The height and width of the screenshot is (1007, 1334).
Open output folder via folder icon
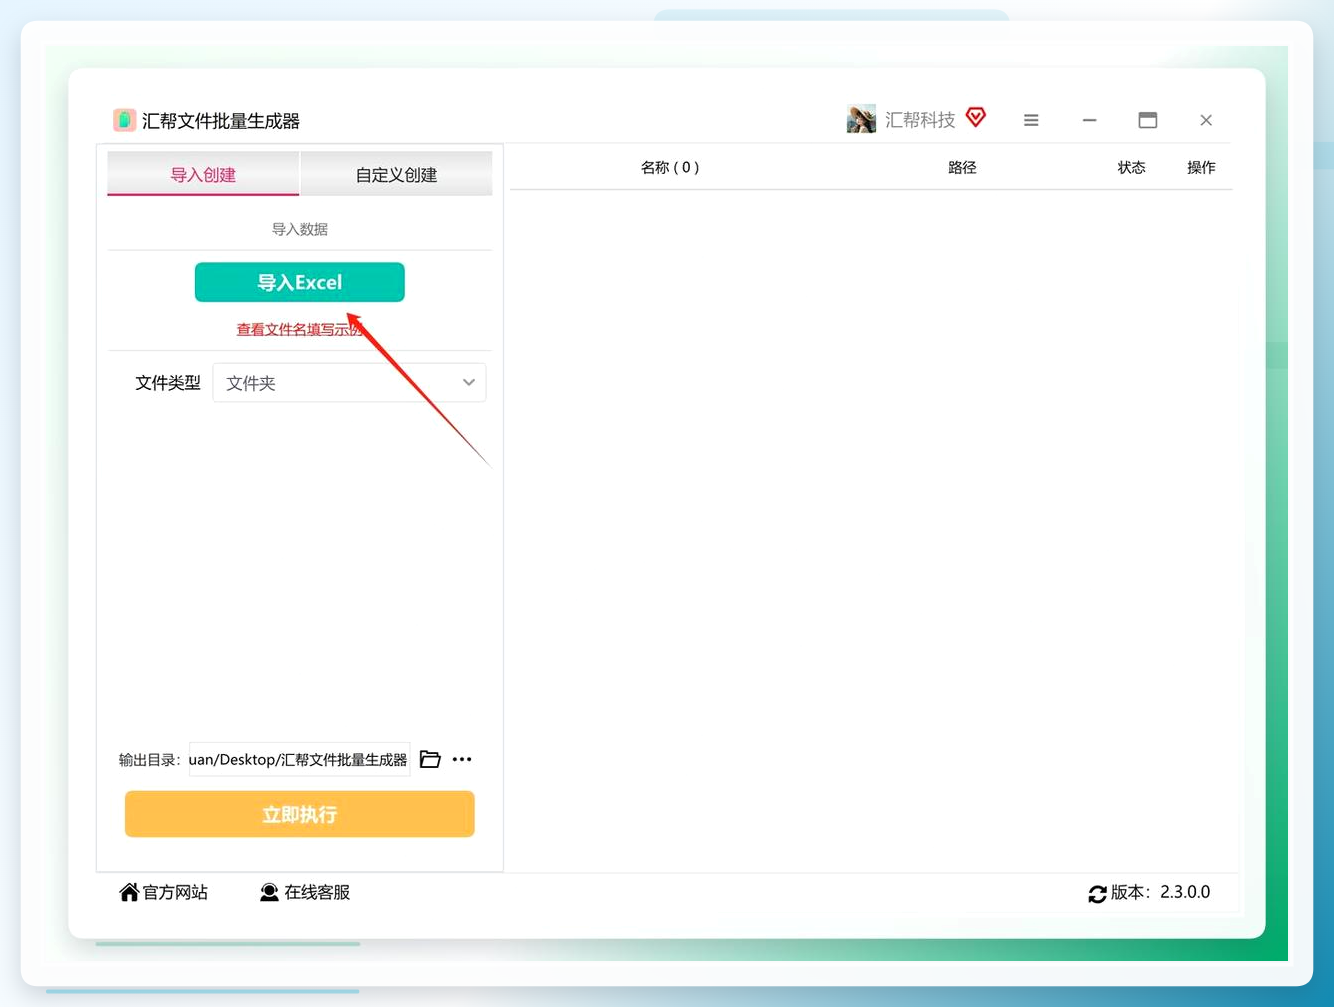[x=430, y=759]
